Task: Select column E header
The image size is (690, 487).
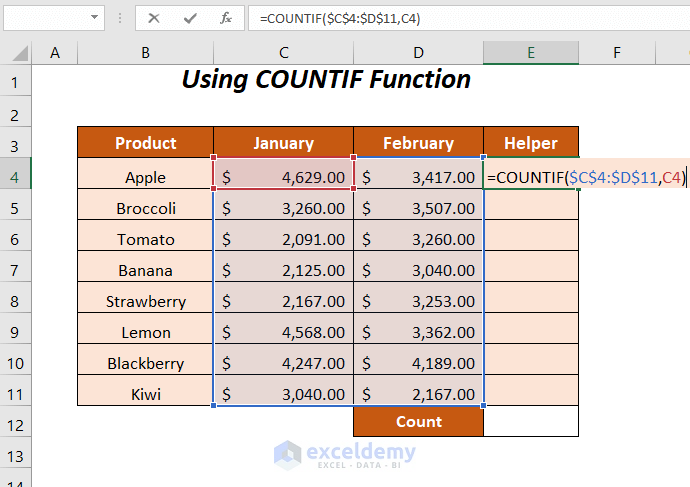Action: (530, 52)
